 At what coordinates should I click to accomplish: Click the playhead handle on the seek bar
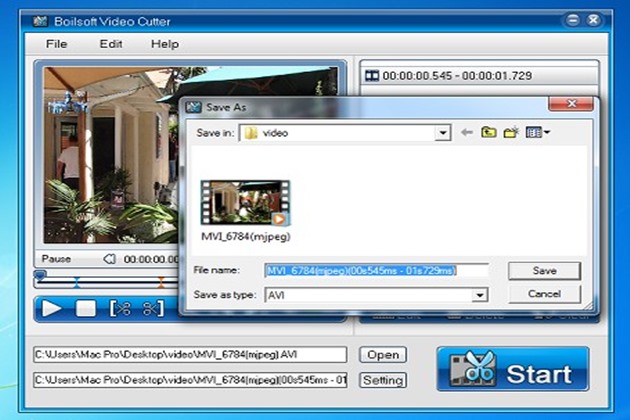40,275
